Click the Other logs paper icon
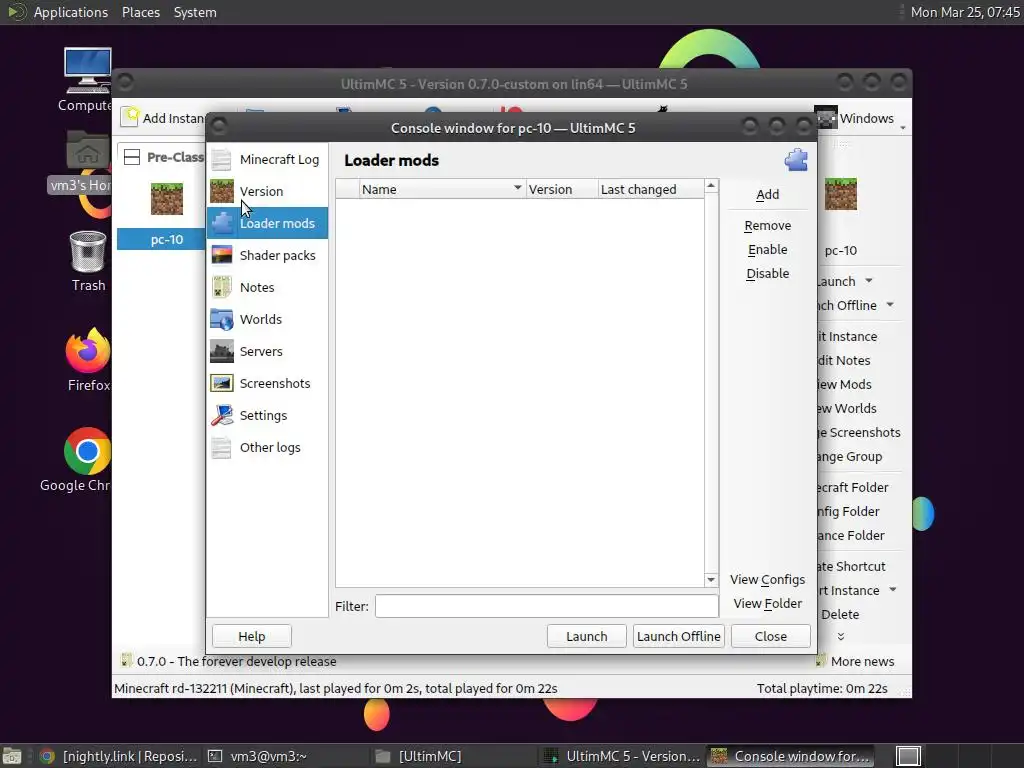1024x768 pixels. [221, 447]
